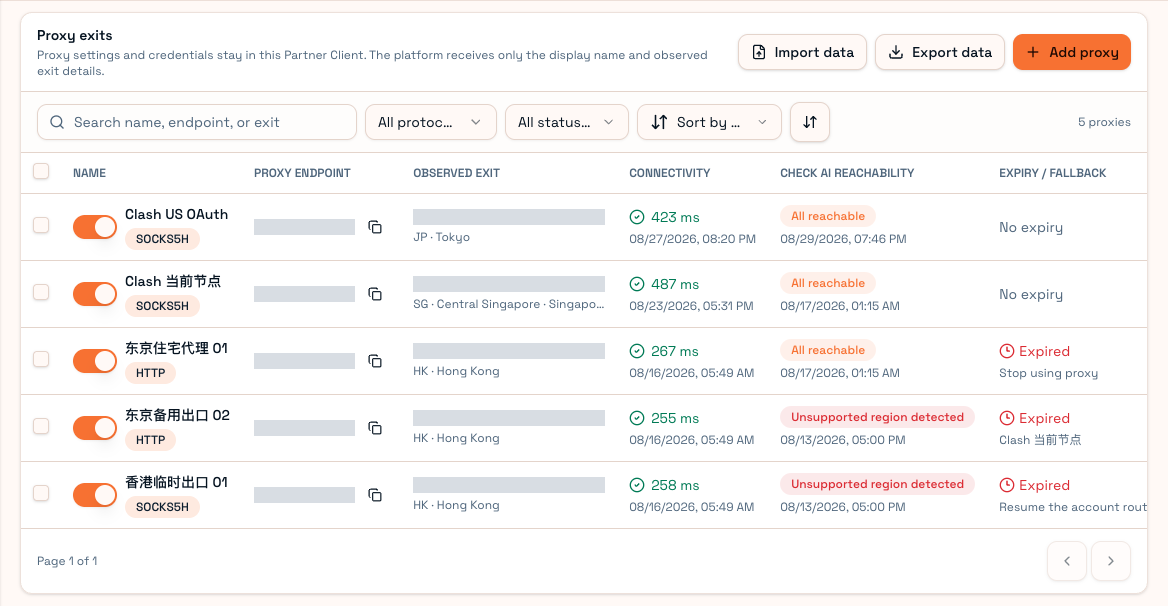The width and height of the screenshot is (1168, 606).
Task: Click the Clash 当前节点 proxy name
Action: tap(173, 281)
